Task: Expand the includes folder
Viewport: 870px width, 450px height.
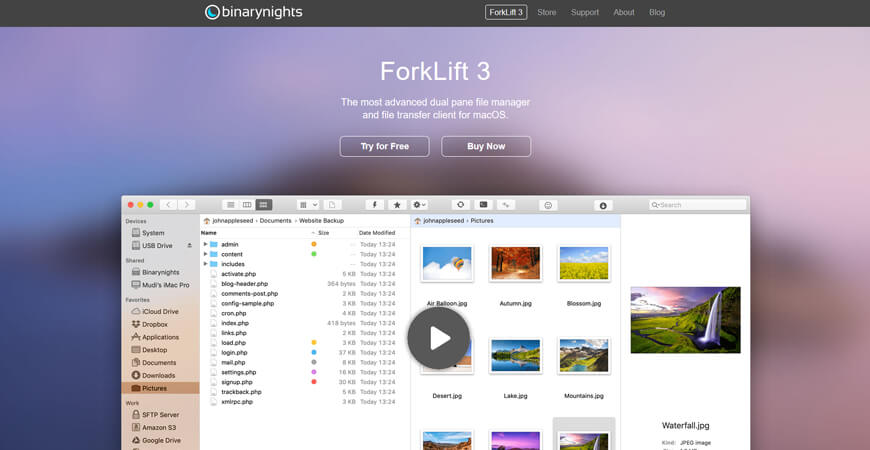Action: pyautogui.click(x=205, y=264)
